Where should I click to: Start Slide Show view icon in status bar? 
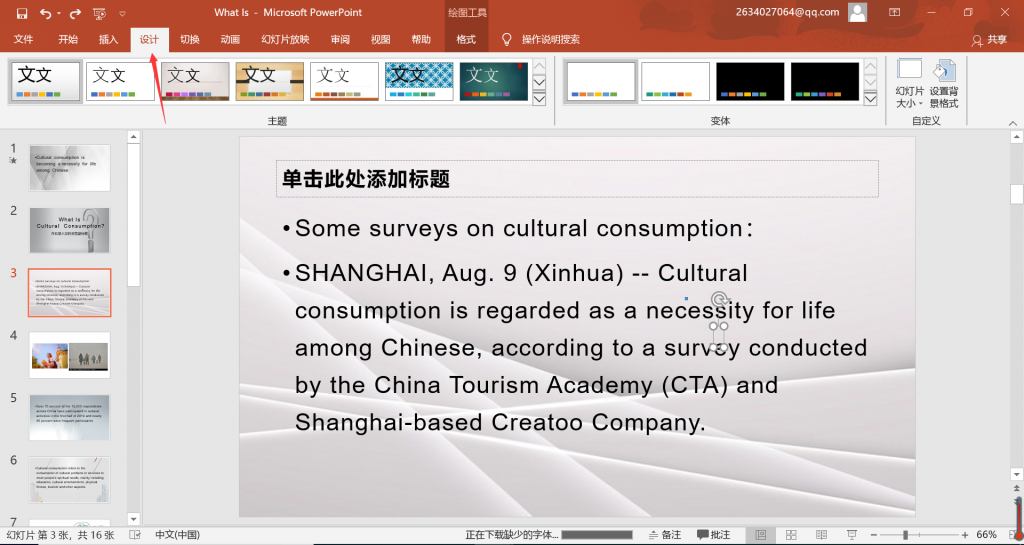tap(852, 535)
